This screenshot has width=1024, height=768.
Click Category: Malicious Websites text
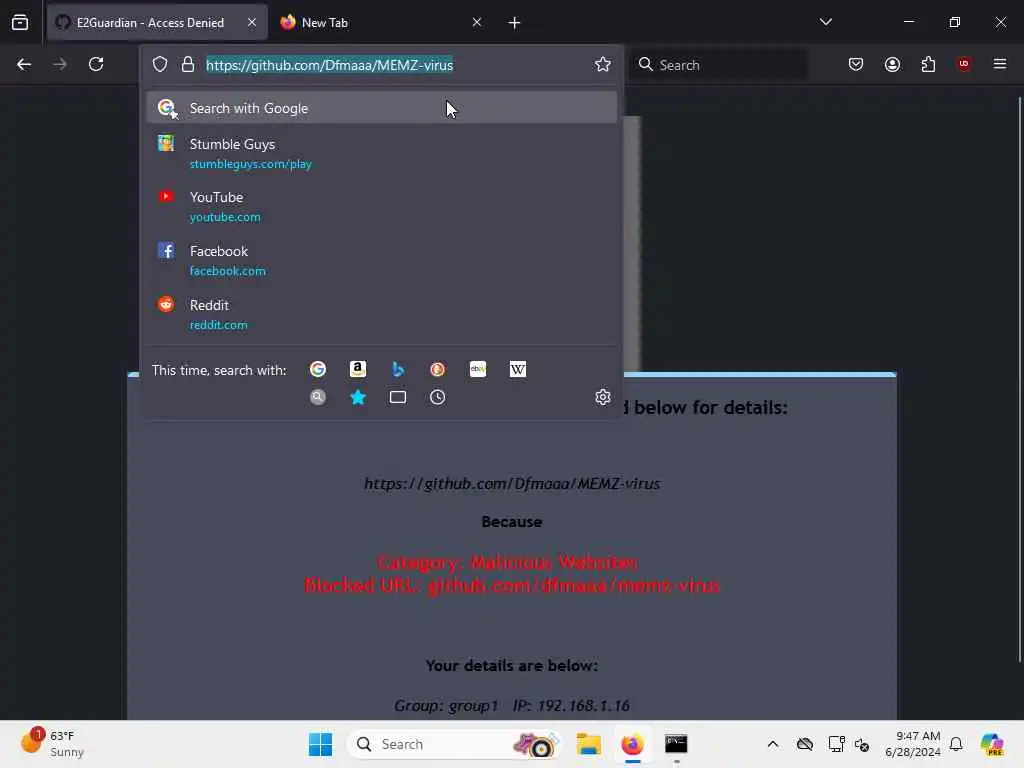tap(508, 562)
